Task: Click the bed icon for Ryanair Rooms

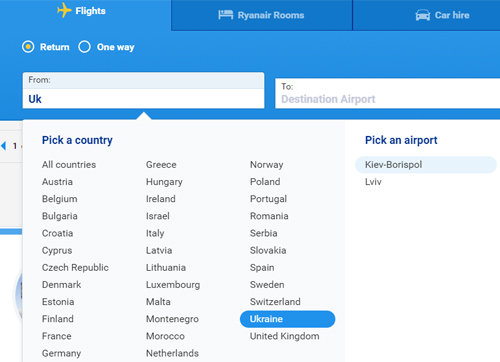Action: (x=226, y=15)
